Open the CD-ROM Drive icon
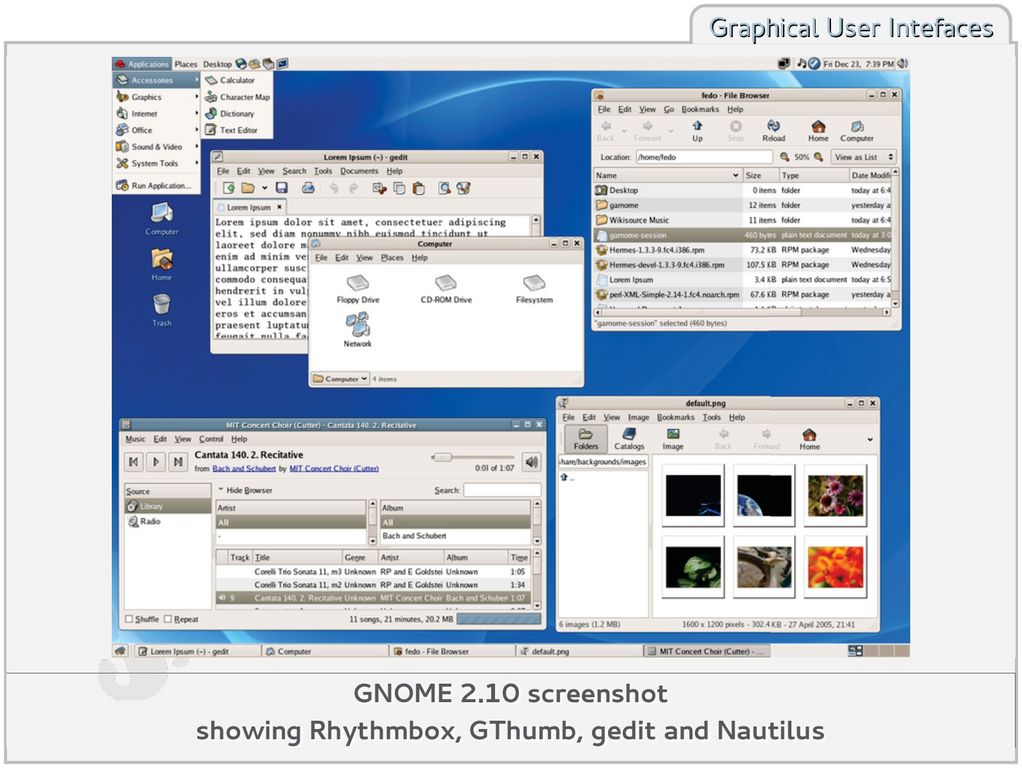 pyautogui.click(x=446, y=289)
